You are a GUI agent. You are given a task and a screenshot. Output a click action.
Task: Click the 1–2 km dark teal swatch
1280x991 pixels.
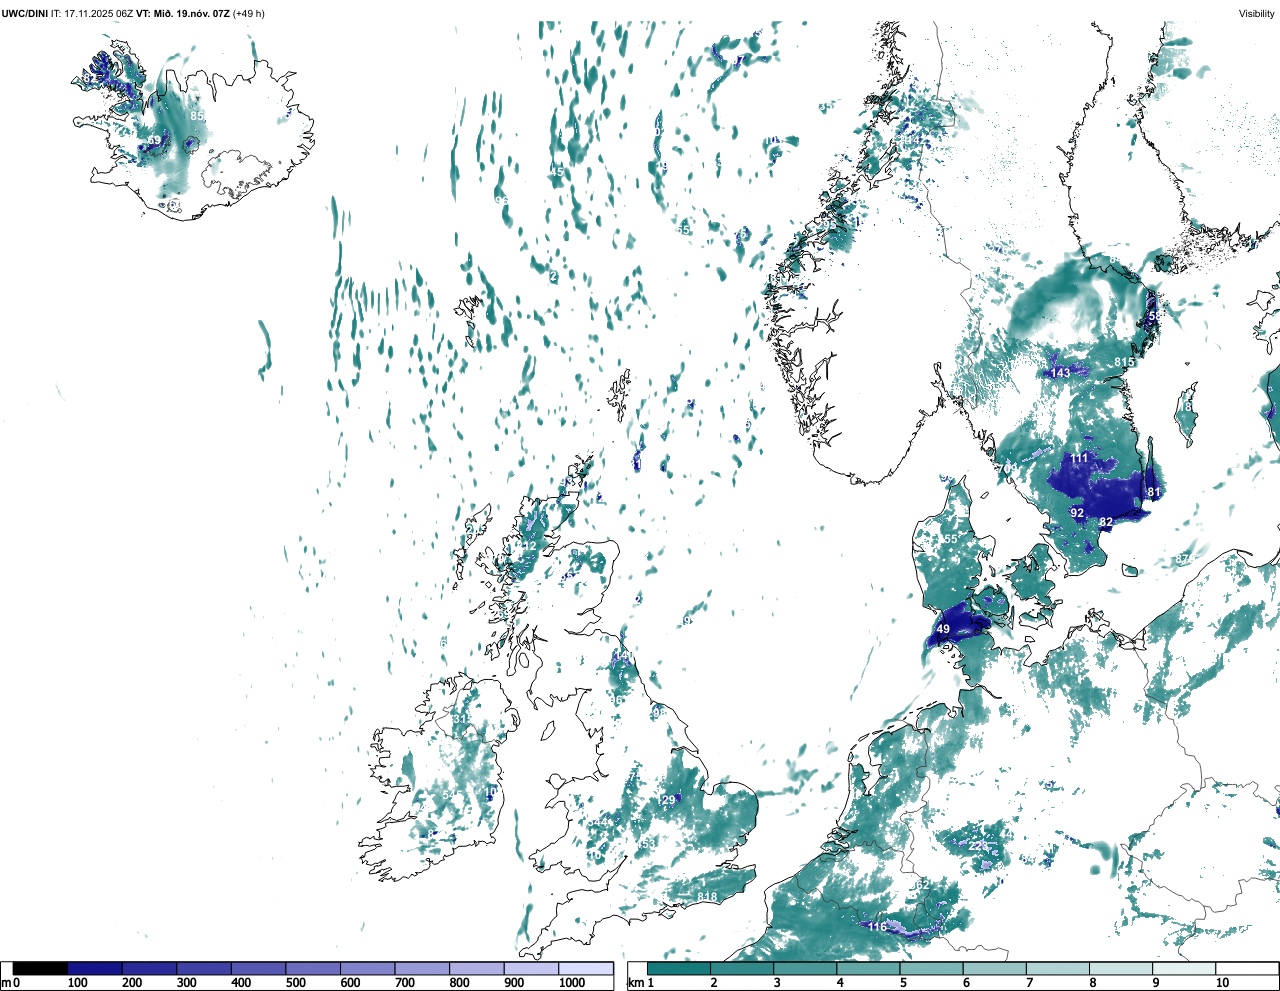(x=679, y=968)
